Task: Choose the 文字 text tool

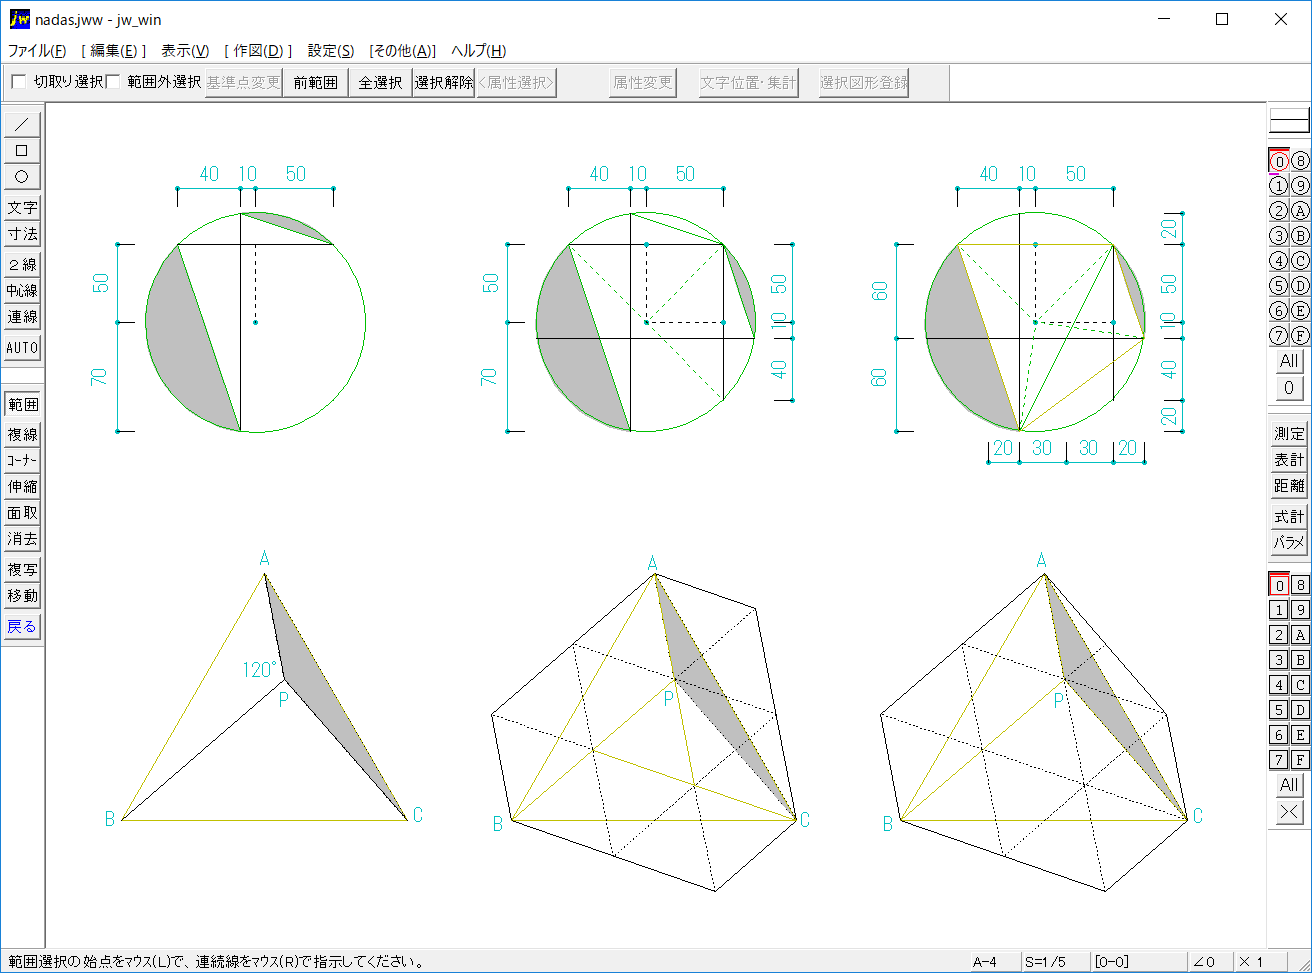Action: (x=22, y=208)
